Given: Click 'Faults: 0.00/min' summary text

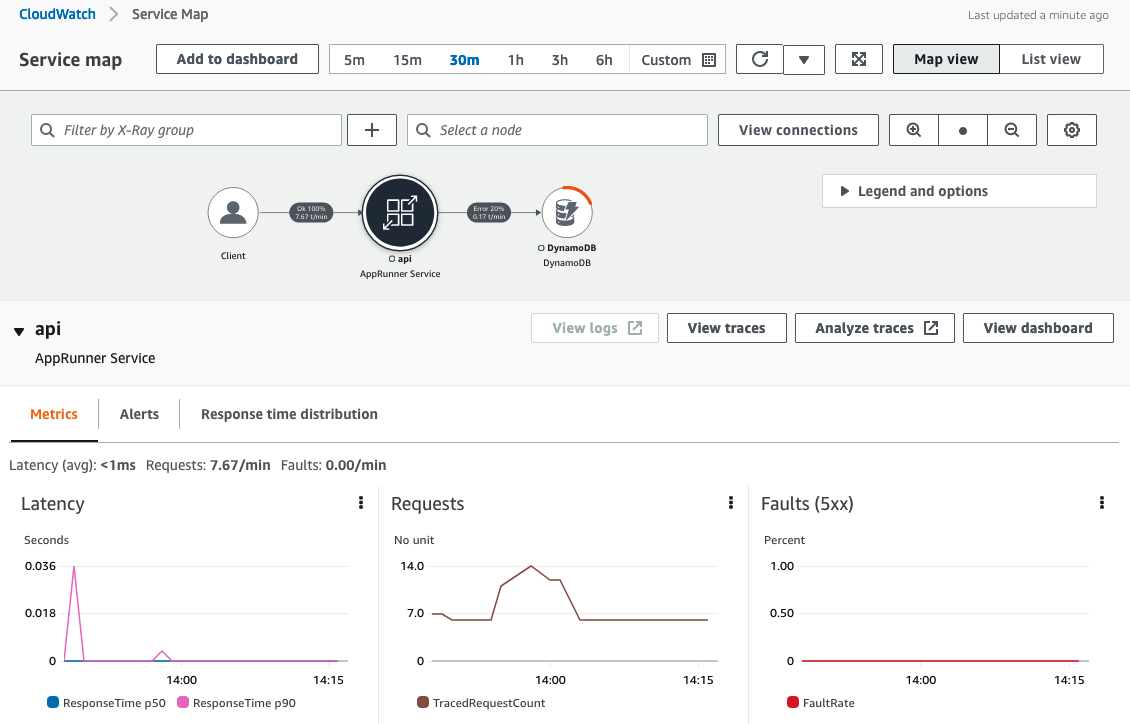Looking at the screenshot, I should coord(333,465).
